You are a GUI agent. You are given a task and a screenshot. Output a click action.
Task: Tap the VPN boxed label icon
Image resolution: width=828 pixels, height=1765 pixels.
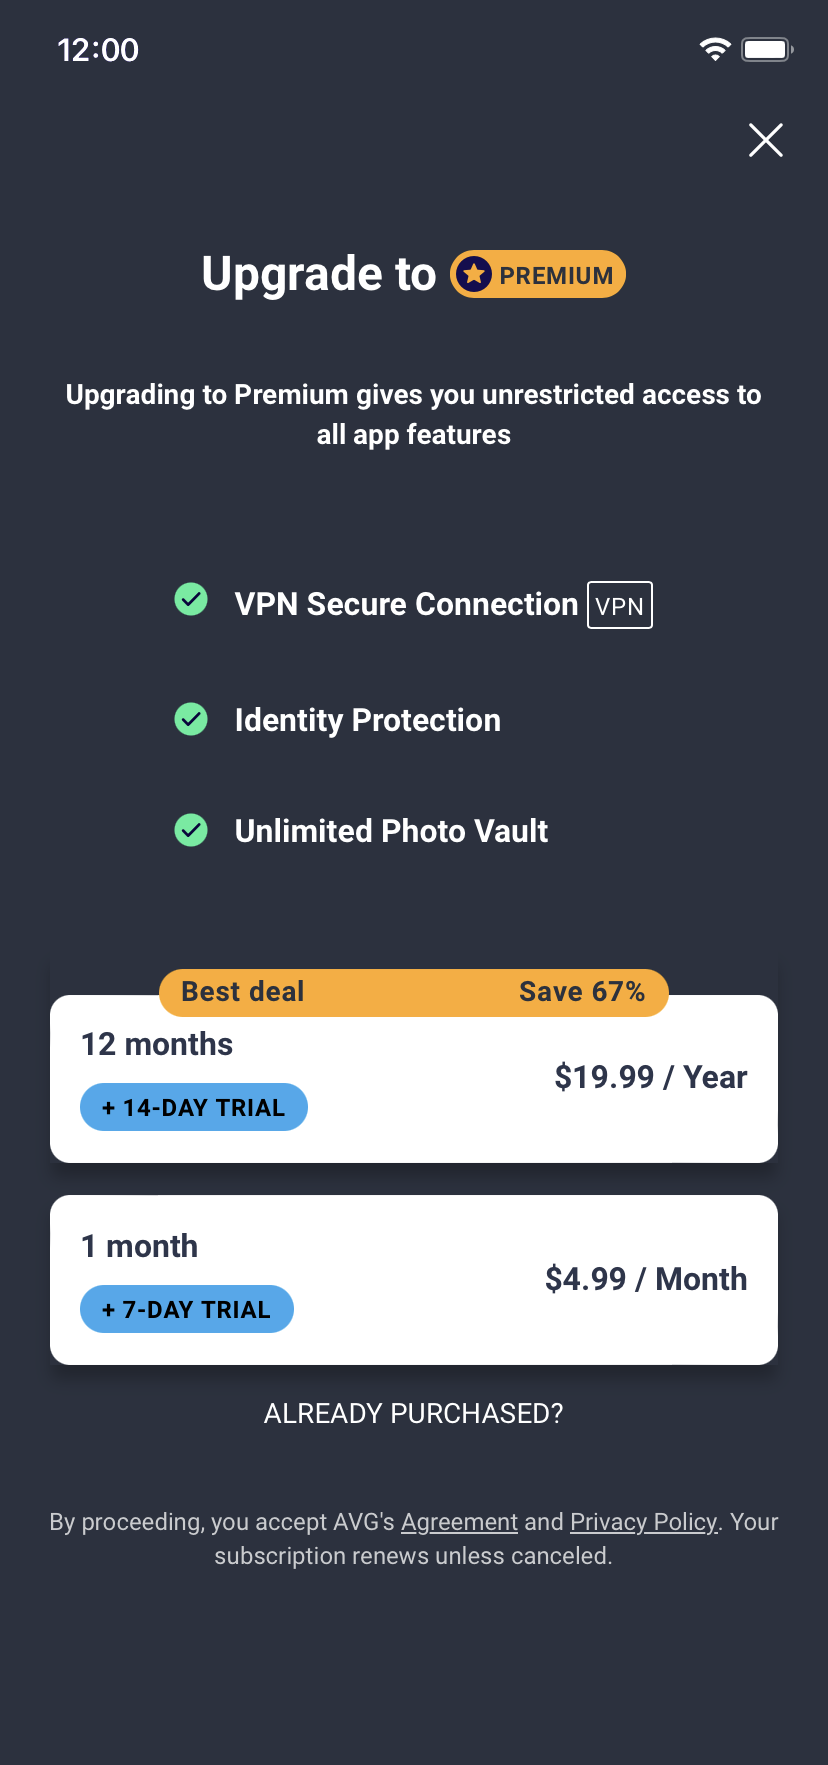620,605
